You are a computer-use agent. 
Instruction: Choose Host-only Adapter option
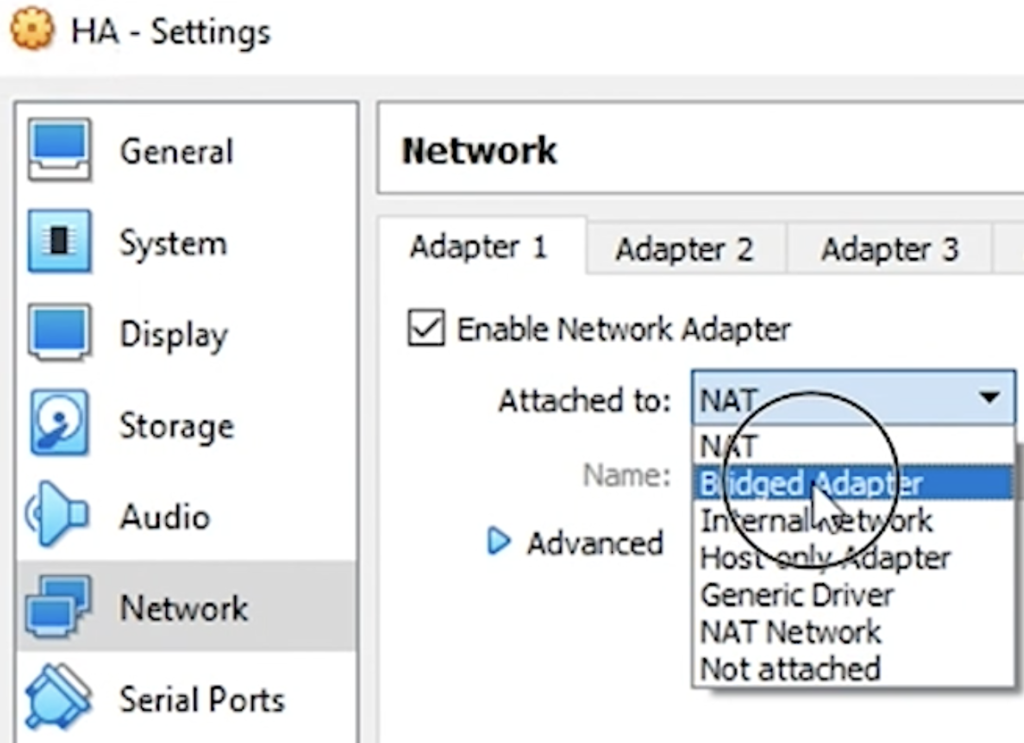[853, 558]
